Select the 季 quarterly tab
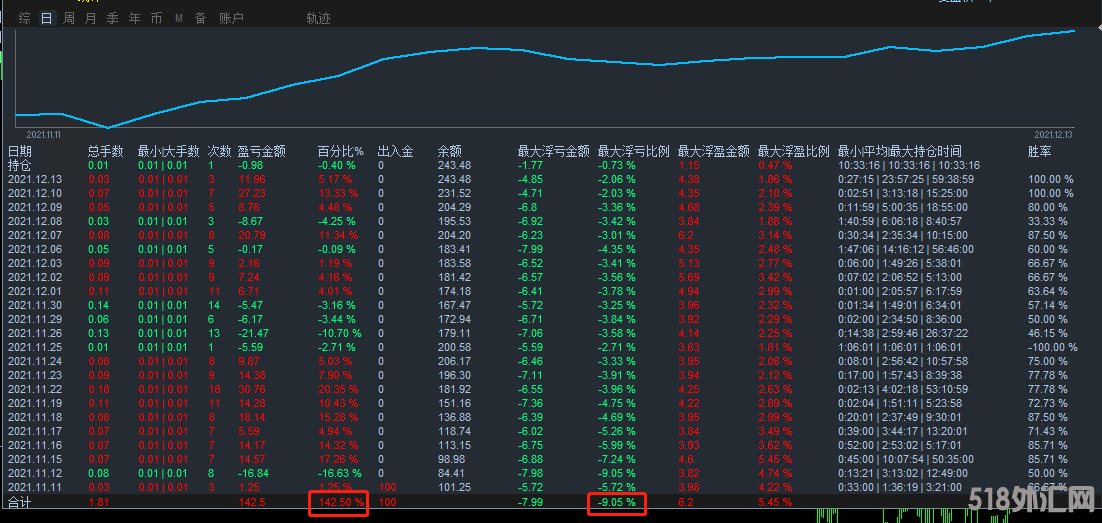 coord(112,18)
